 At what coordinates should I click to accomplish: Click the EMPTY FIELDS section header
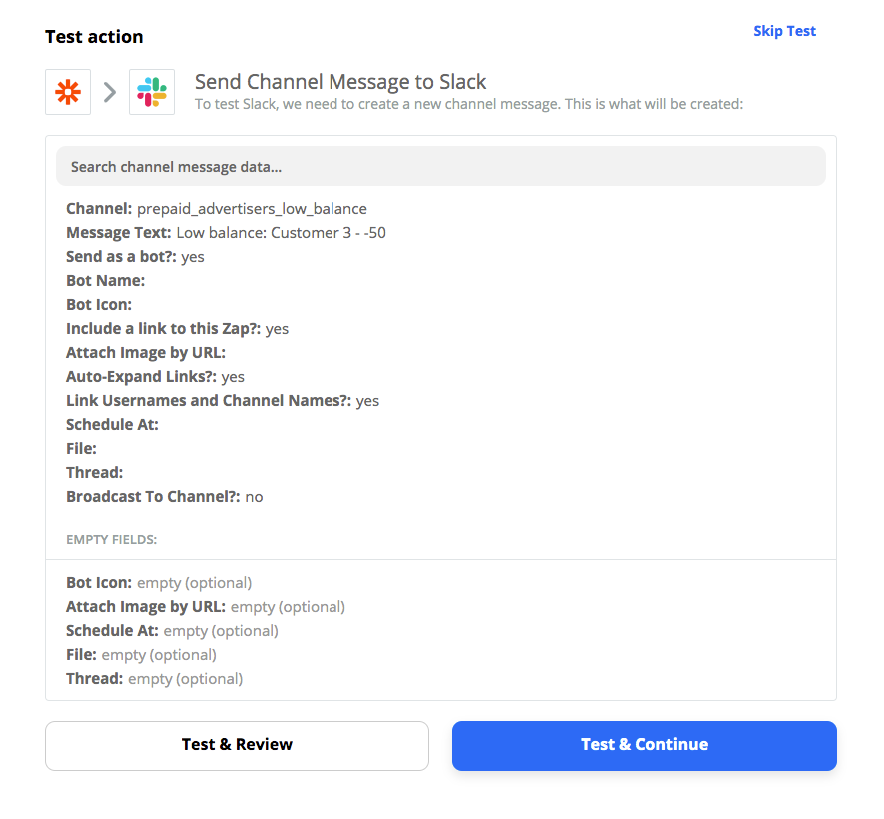click(112, 539)
